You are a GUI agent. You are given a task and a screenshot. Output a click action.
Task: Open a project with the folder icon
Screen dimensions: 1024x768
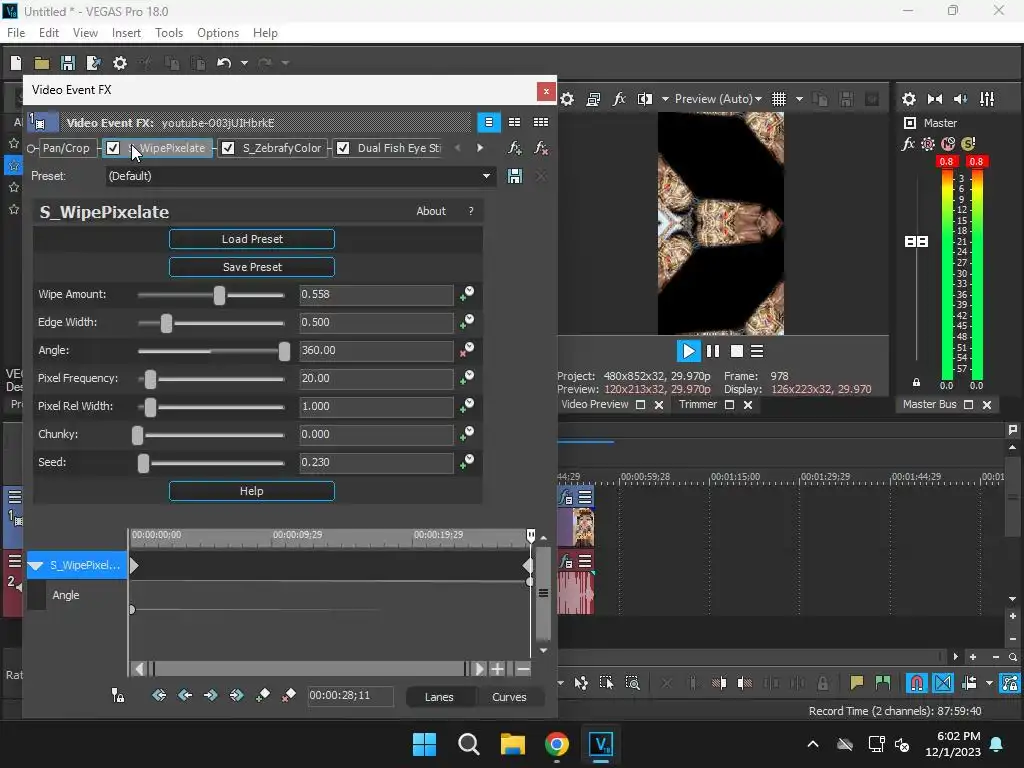[x=42, y=63]
